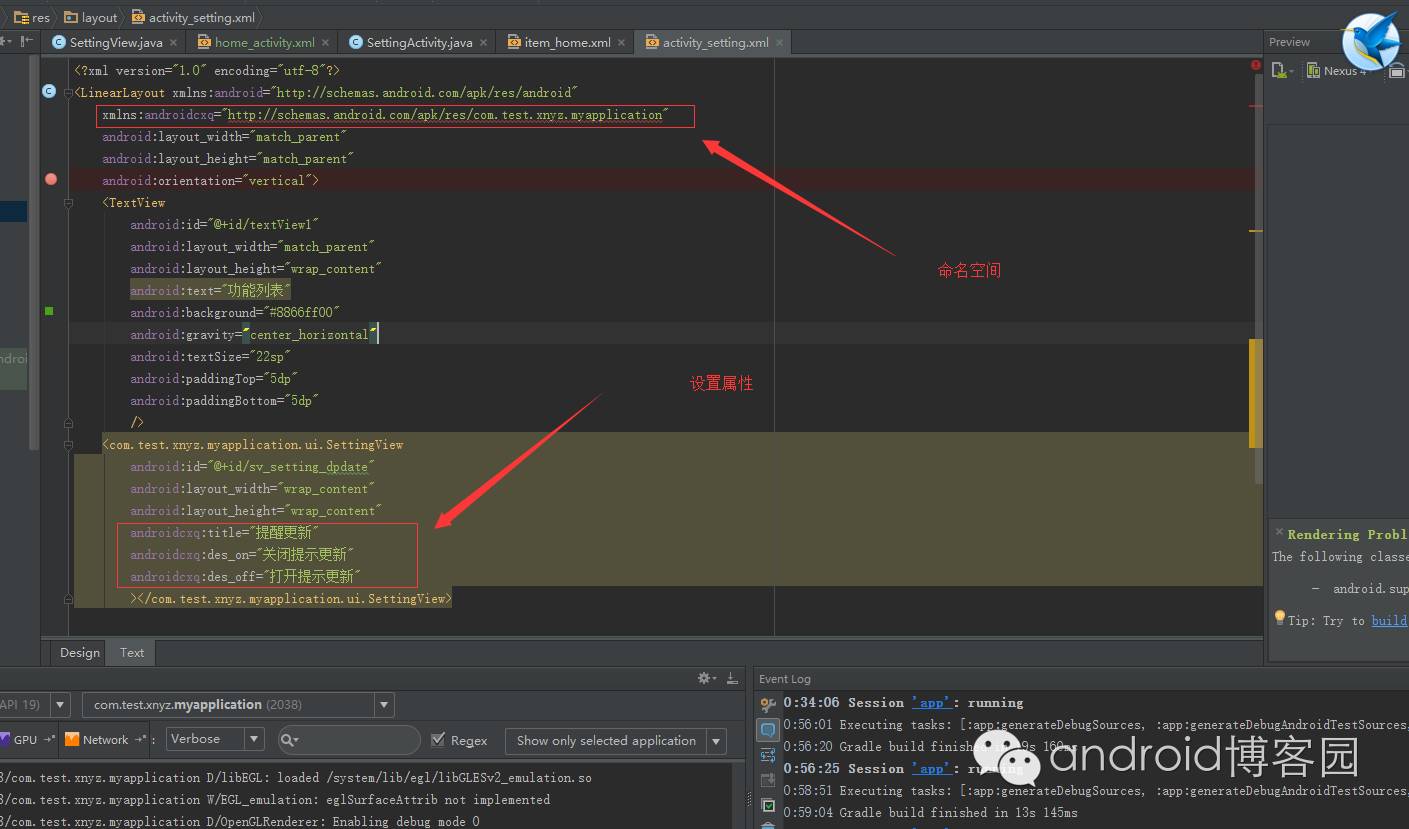The height and width of the screenshot is (829, 1409).
Task: Click the OpenGLRenderer debug mode log line
Action: tap(240, 822)
